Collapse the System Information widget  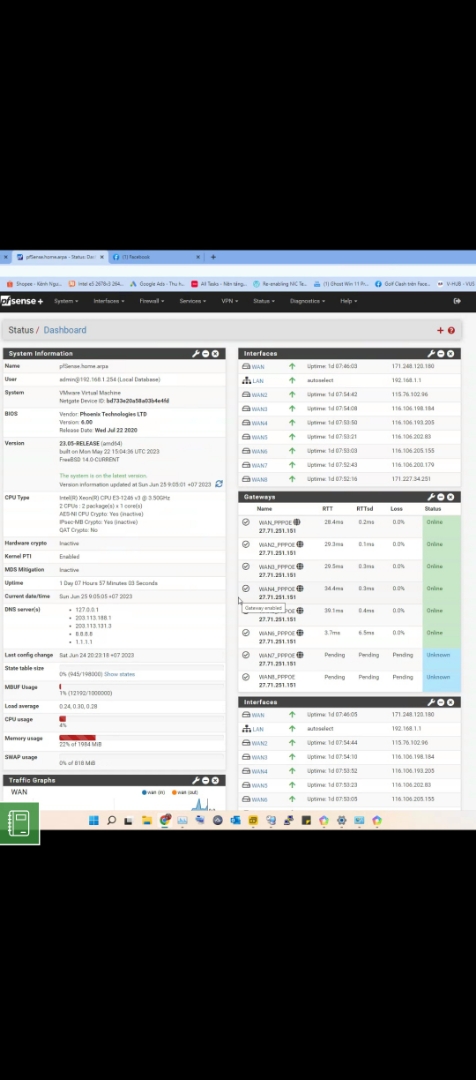pyautogui.click(x=205, y=353)
